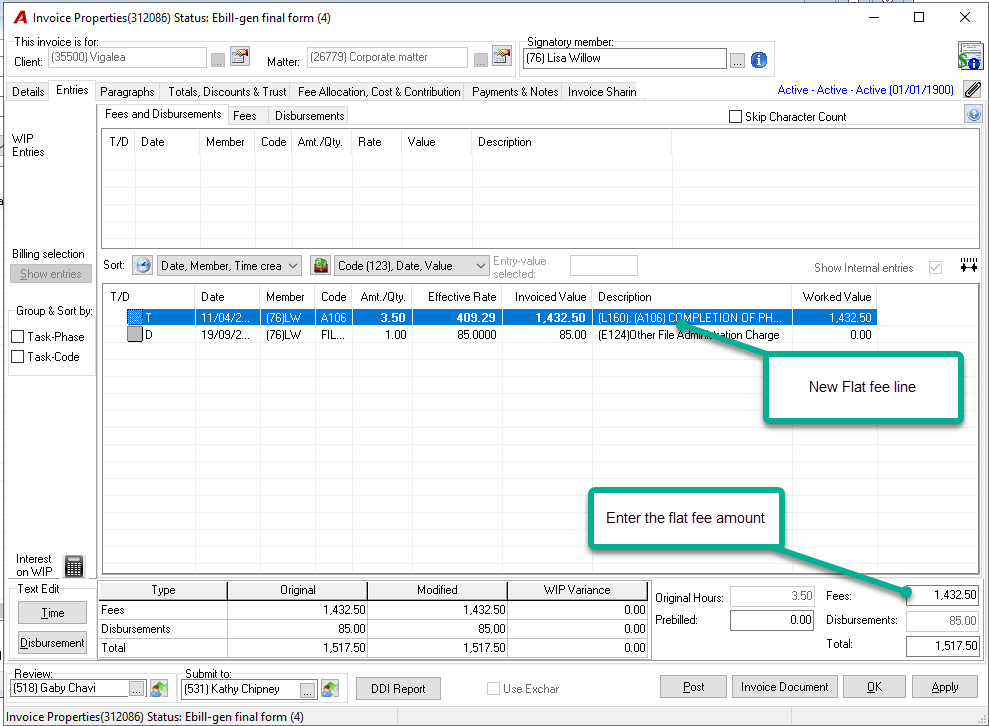Open the Paragraphs tab
Image resolution: width=989 pixels, height=726 pixels.
127,92
